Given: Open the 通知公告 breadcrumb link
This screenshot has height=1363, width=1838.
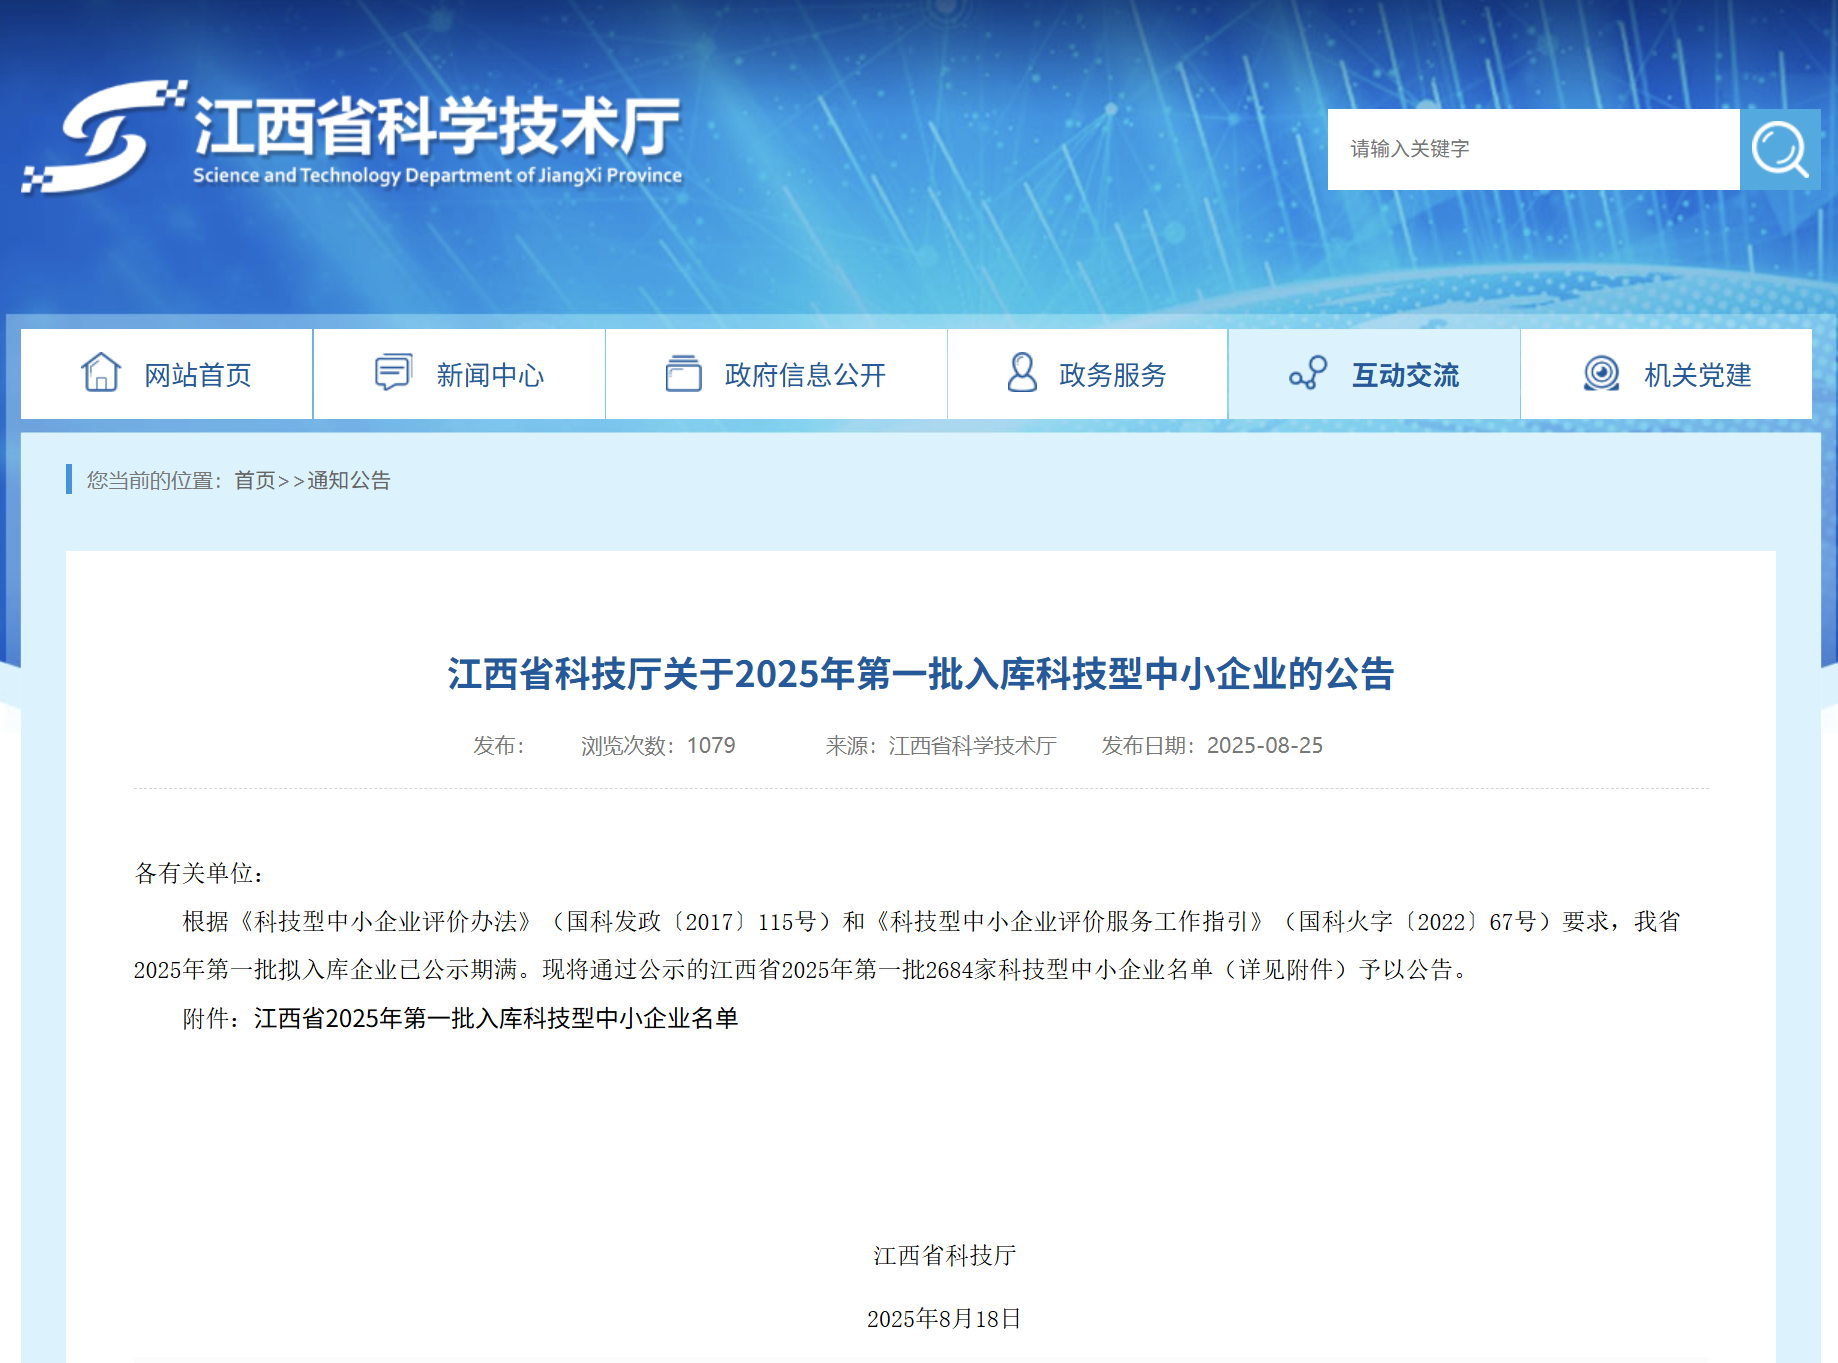Looking at the screenshot, I should pos(349,481).
